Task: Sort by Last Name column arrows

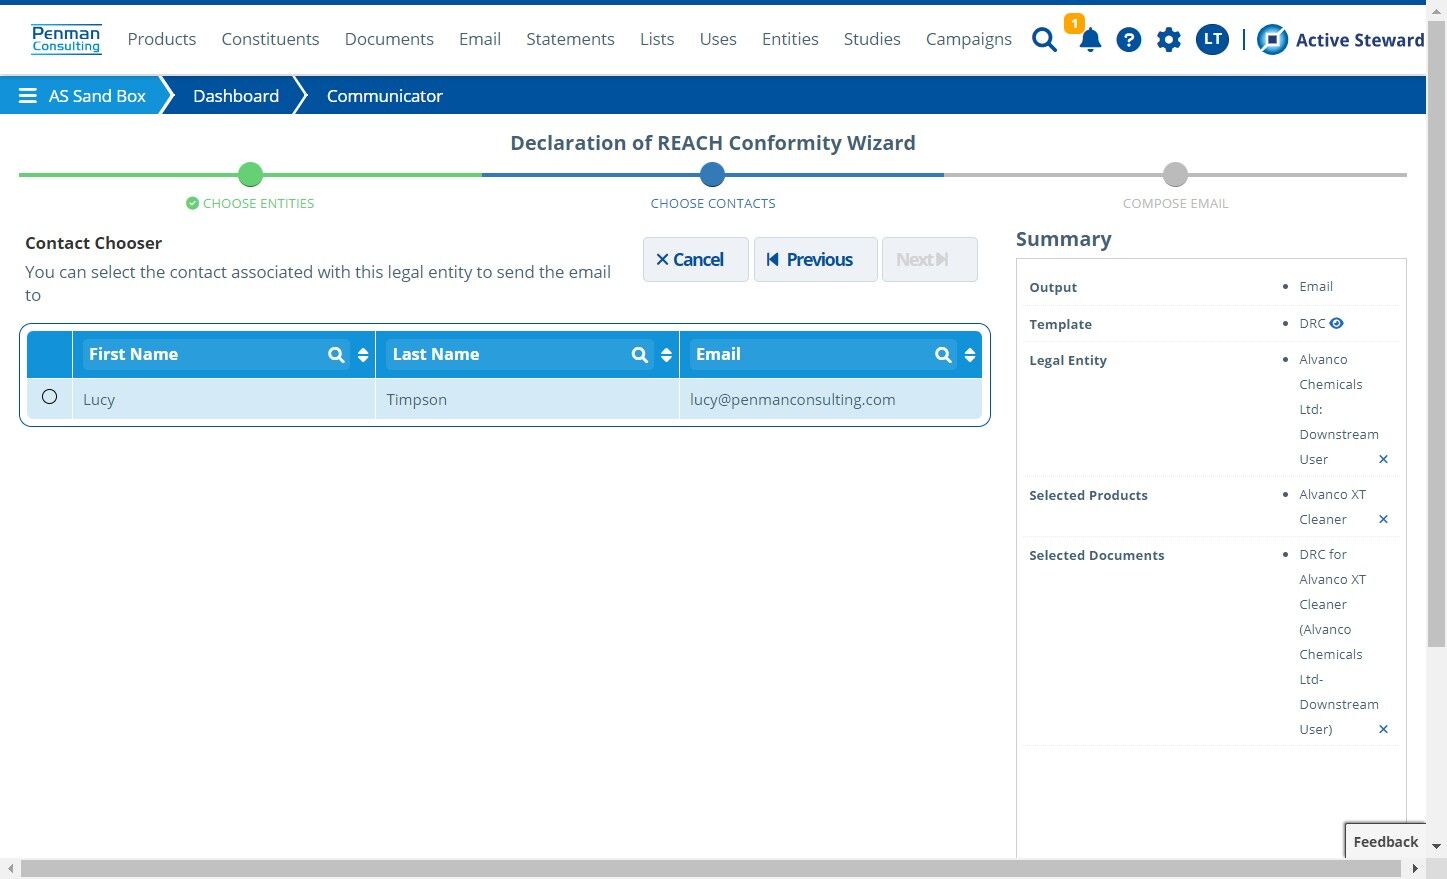Action: pyautogui.click(x=666, y=355)
